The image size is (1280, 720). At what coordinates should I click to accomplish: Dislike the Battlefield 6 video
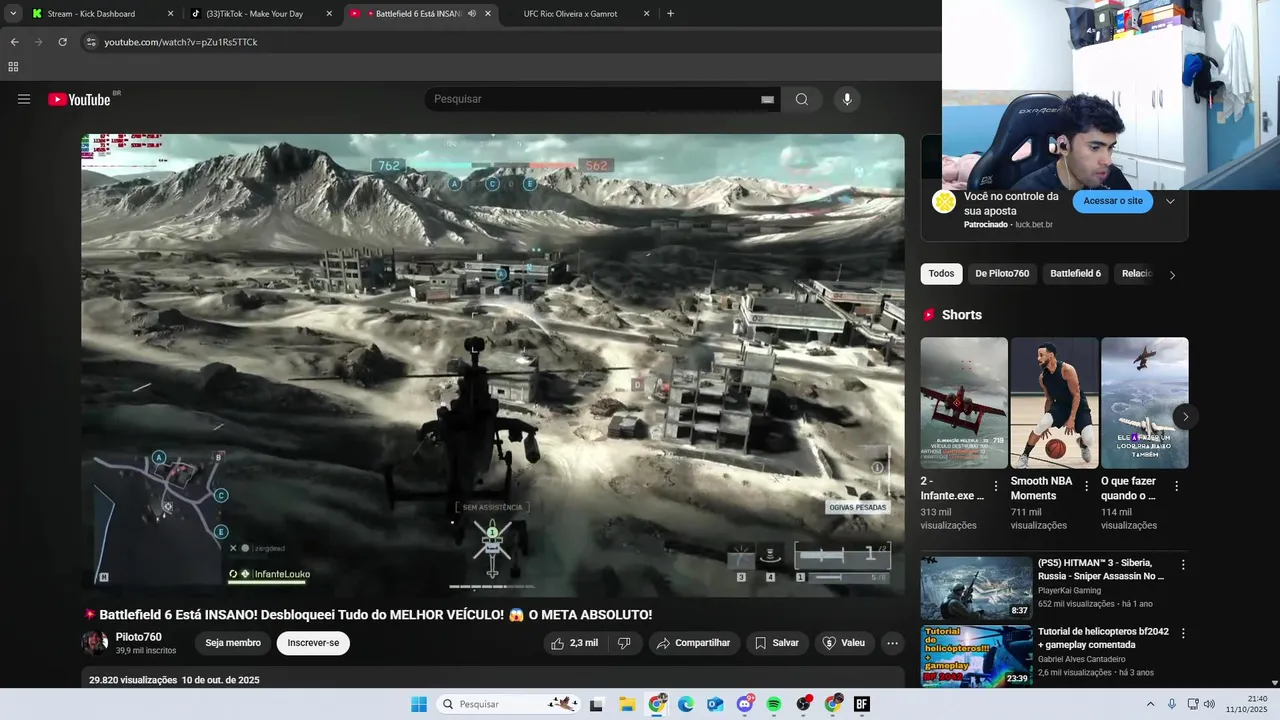coord(624,643)
